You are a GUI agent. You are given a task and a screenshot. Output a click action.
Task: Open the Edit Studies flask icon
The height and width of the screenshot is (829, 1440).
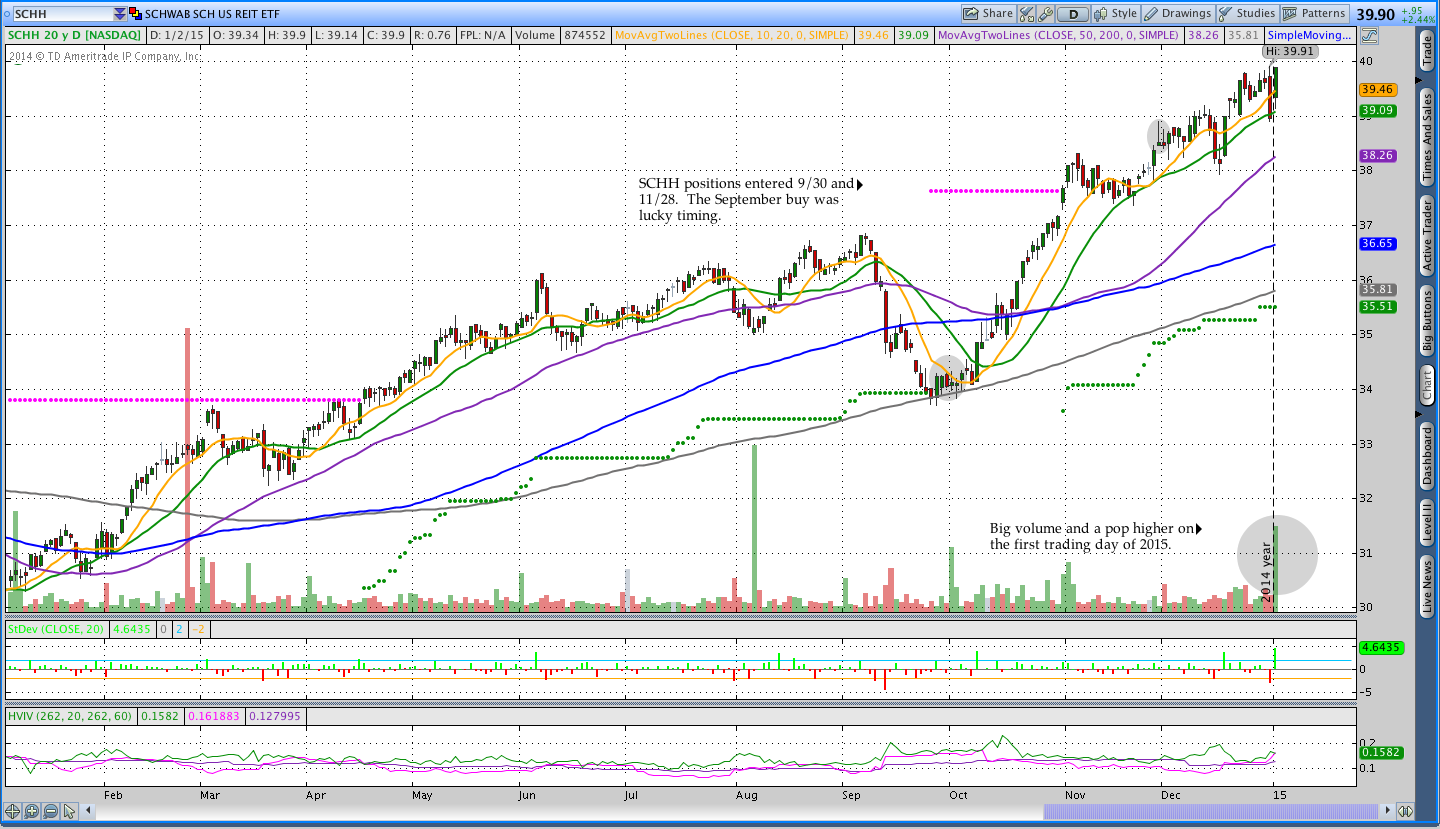(x=1027, y=14)
